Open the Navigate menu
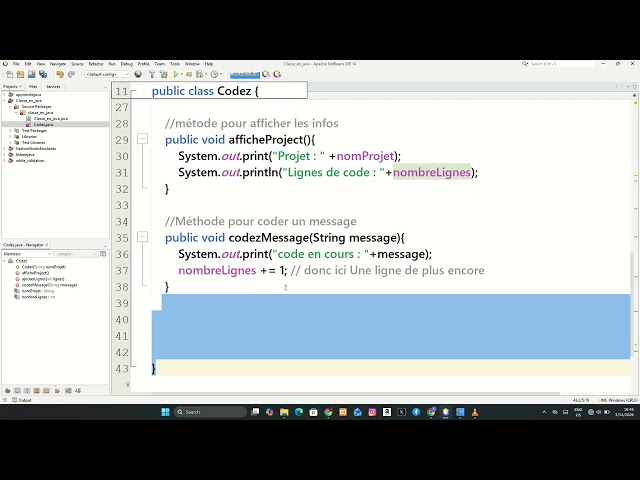The image size is (640, 480). [x=58, y=64]
